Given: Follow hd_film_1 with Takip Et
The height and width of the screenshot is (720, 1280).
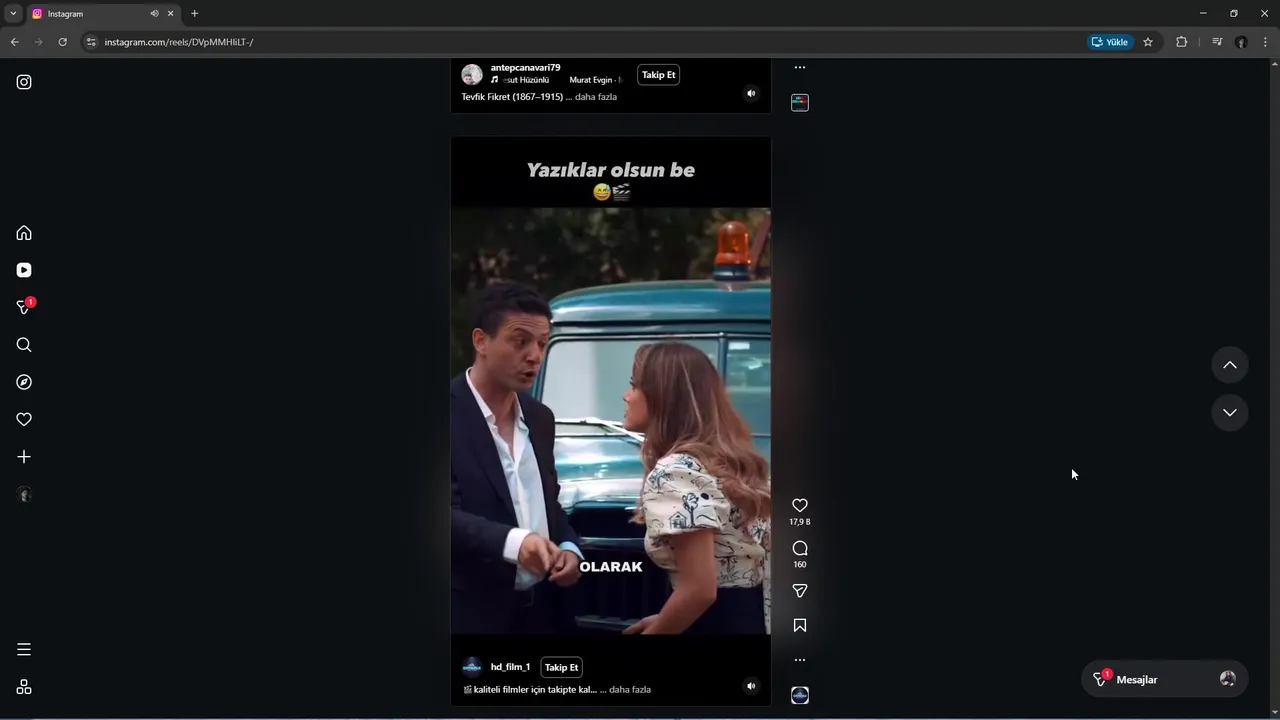Looking at the screenshot, I should click(561, 667).
